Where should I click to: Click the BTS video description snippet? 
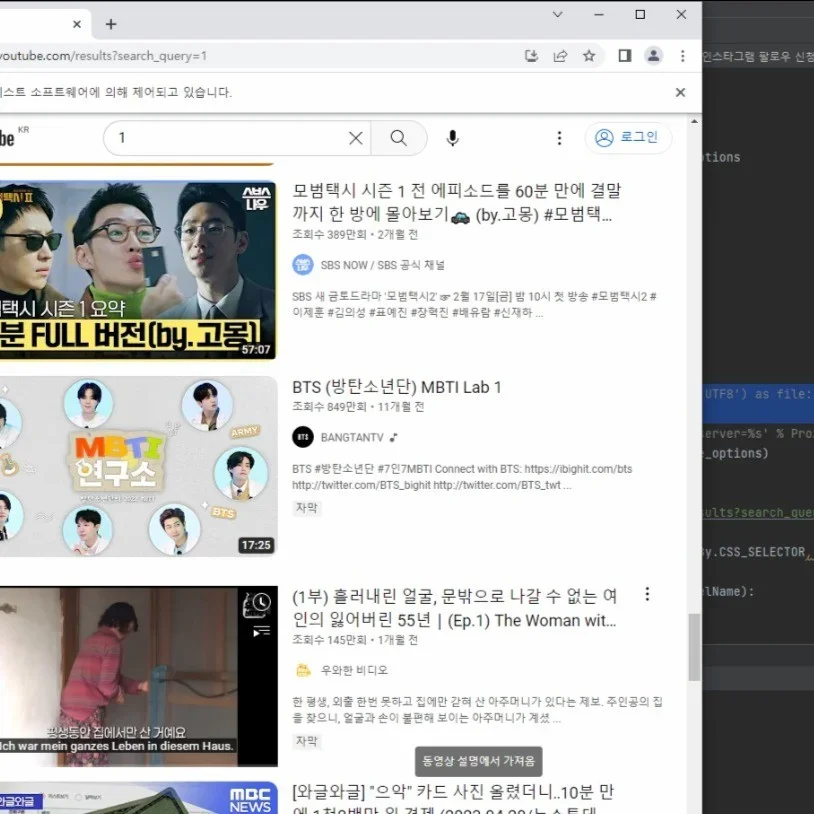click(x=462, y=477)
